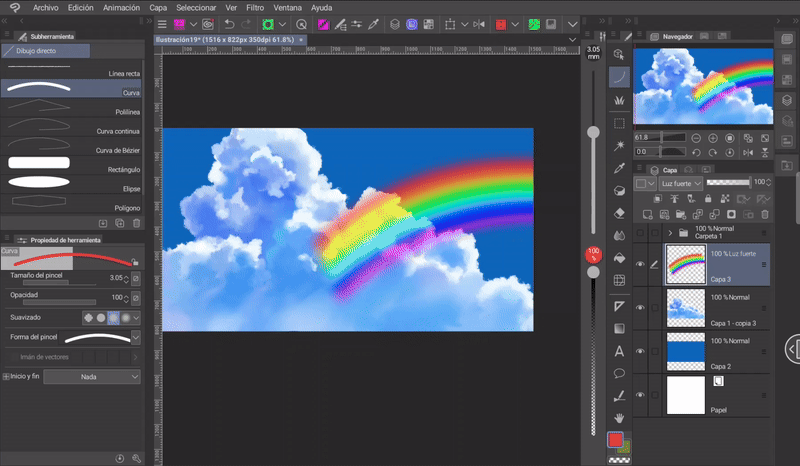Click the Capa 1 - copia 3 thumbnail
The height and width of the screenshot is (466, 800).
[x=686, y=306]
